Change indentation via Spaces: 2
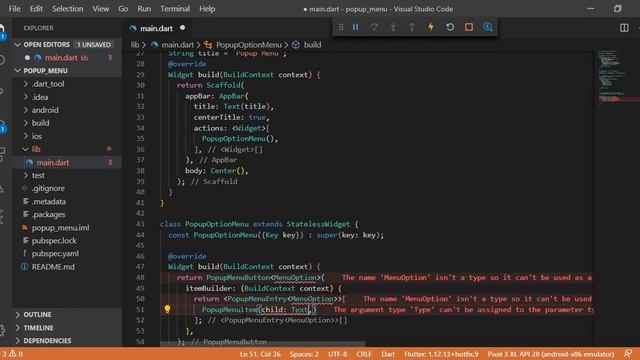The width and height of the screenshot is (640, 360). pos(304,354)
